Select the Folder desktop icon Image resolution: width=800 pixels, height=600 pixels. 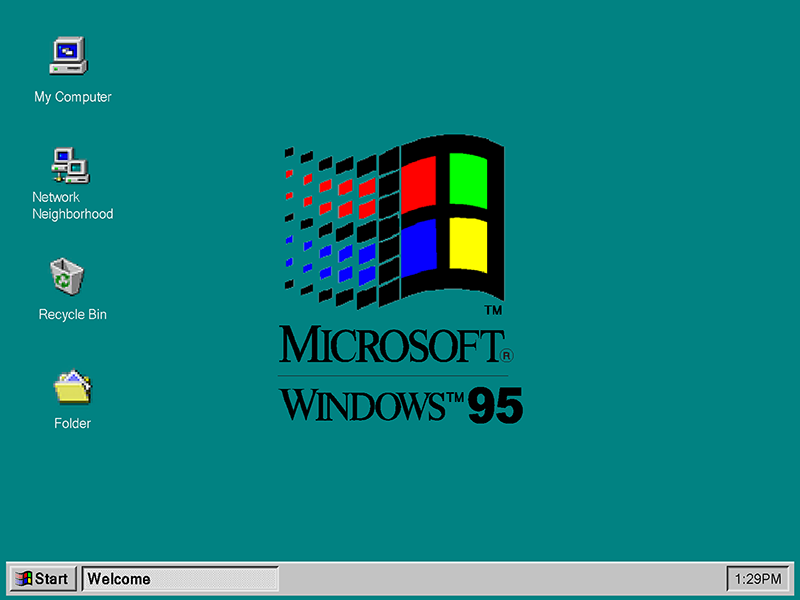click(x=72, y=387)
